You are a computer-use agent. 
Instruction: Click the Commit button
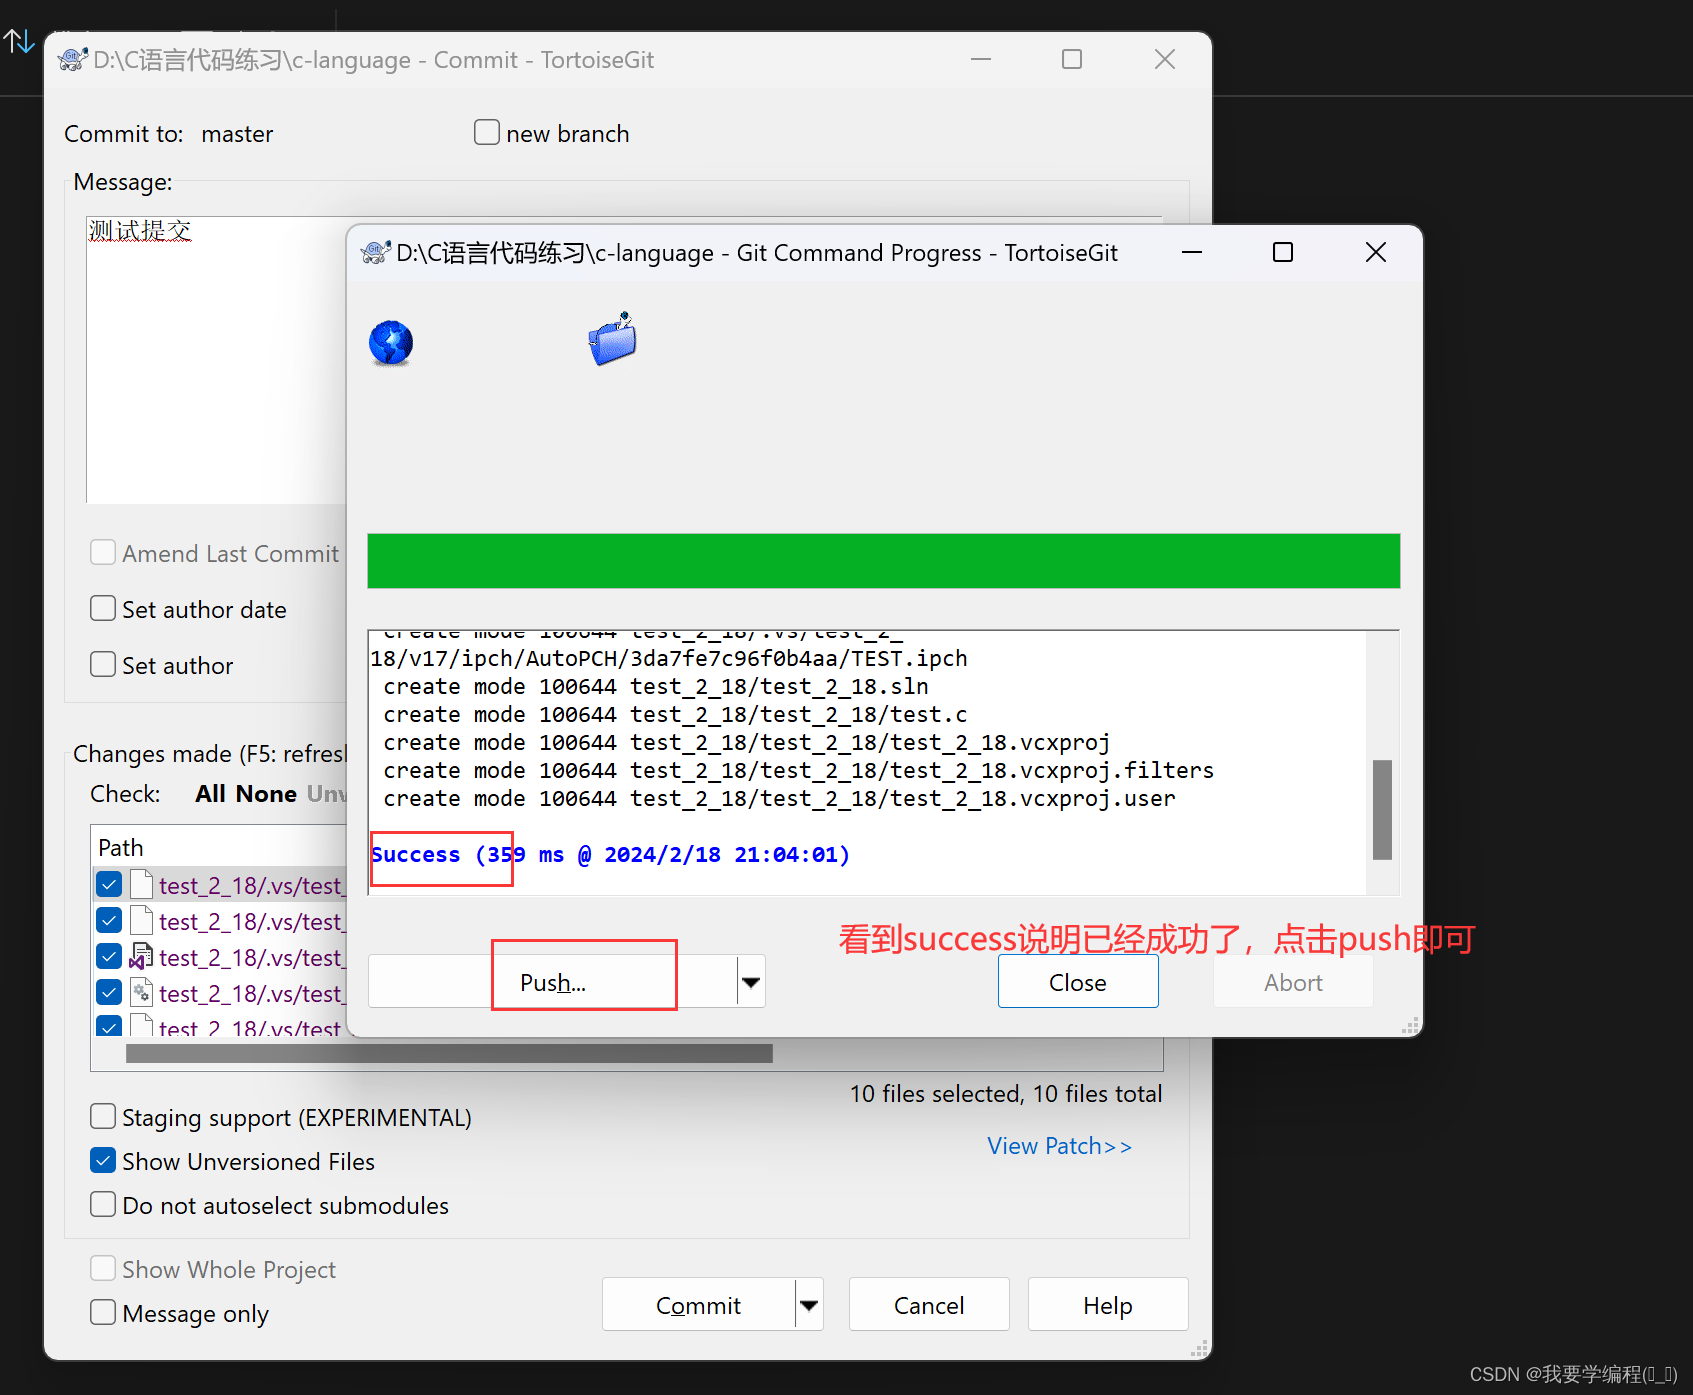pyautogui.click(x=698, y=1305)
